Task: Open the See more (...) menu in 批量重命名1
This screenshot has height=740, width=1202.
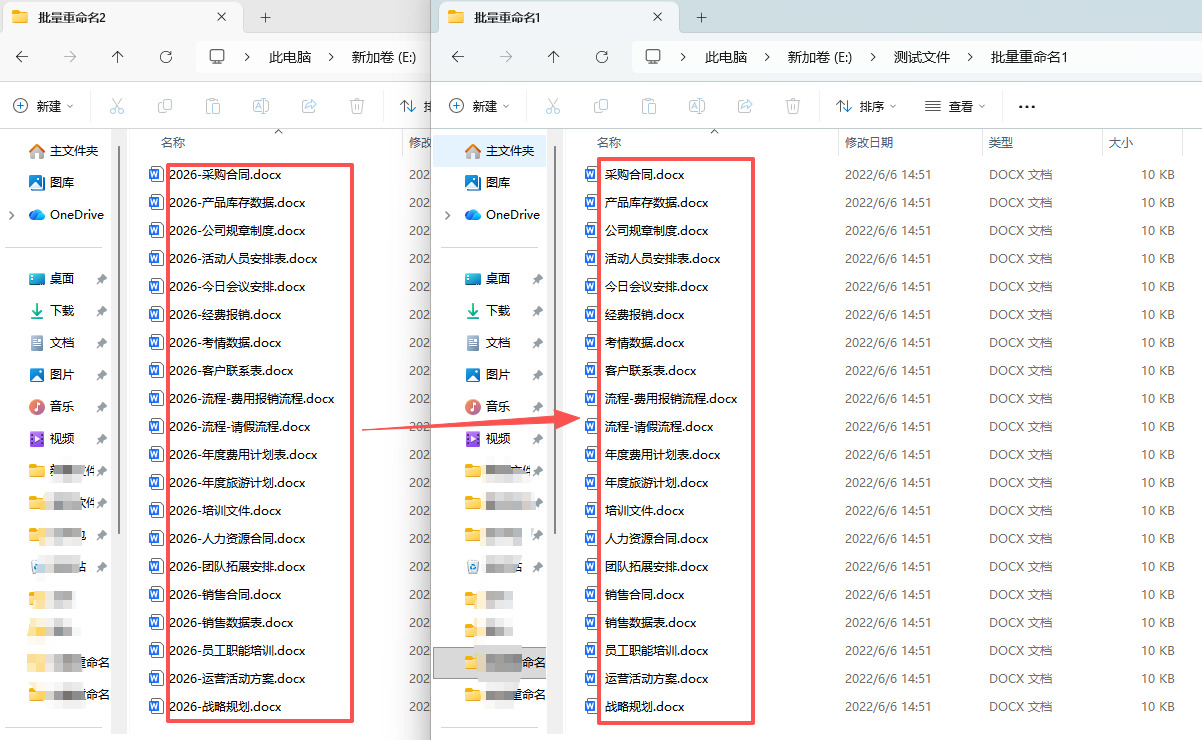Action: tap(1027, 106)
